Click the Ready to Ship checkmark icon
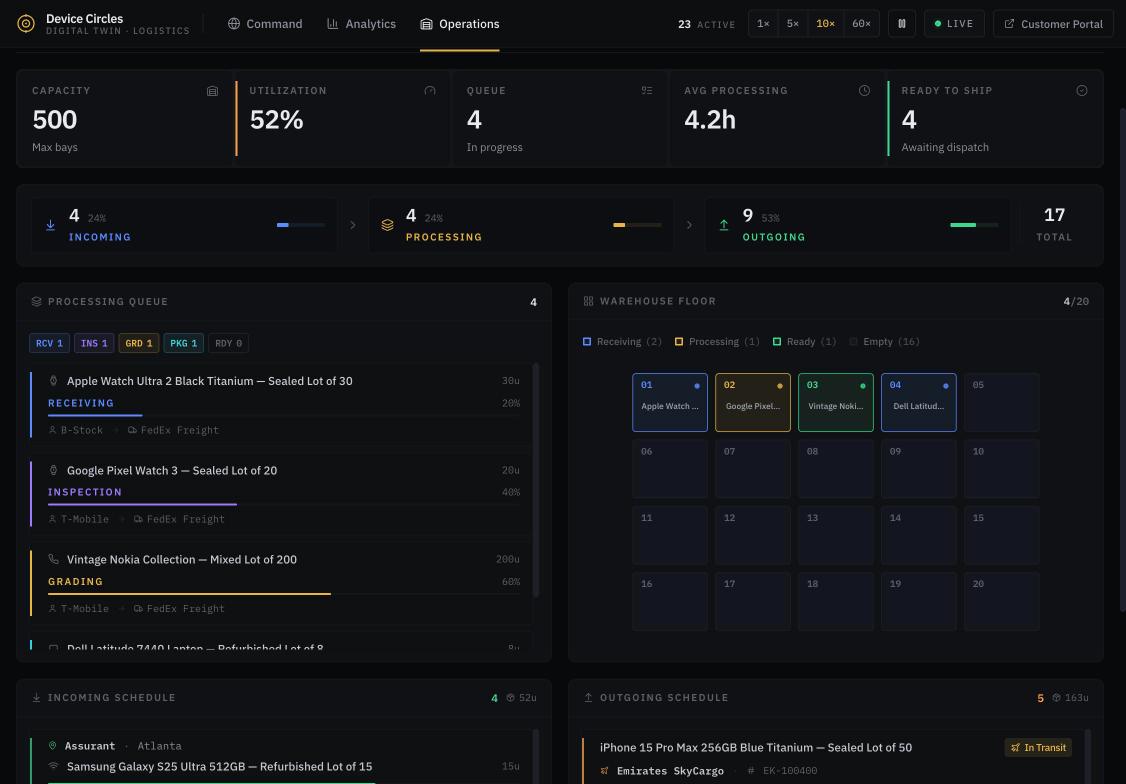This screenshot has height=784, width=1126. tap(1081, 90)
